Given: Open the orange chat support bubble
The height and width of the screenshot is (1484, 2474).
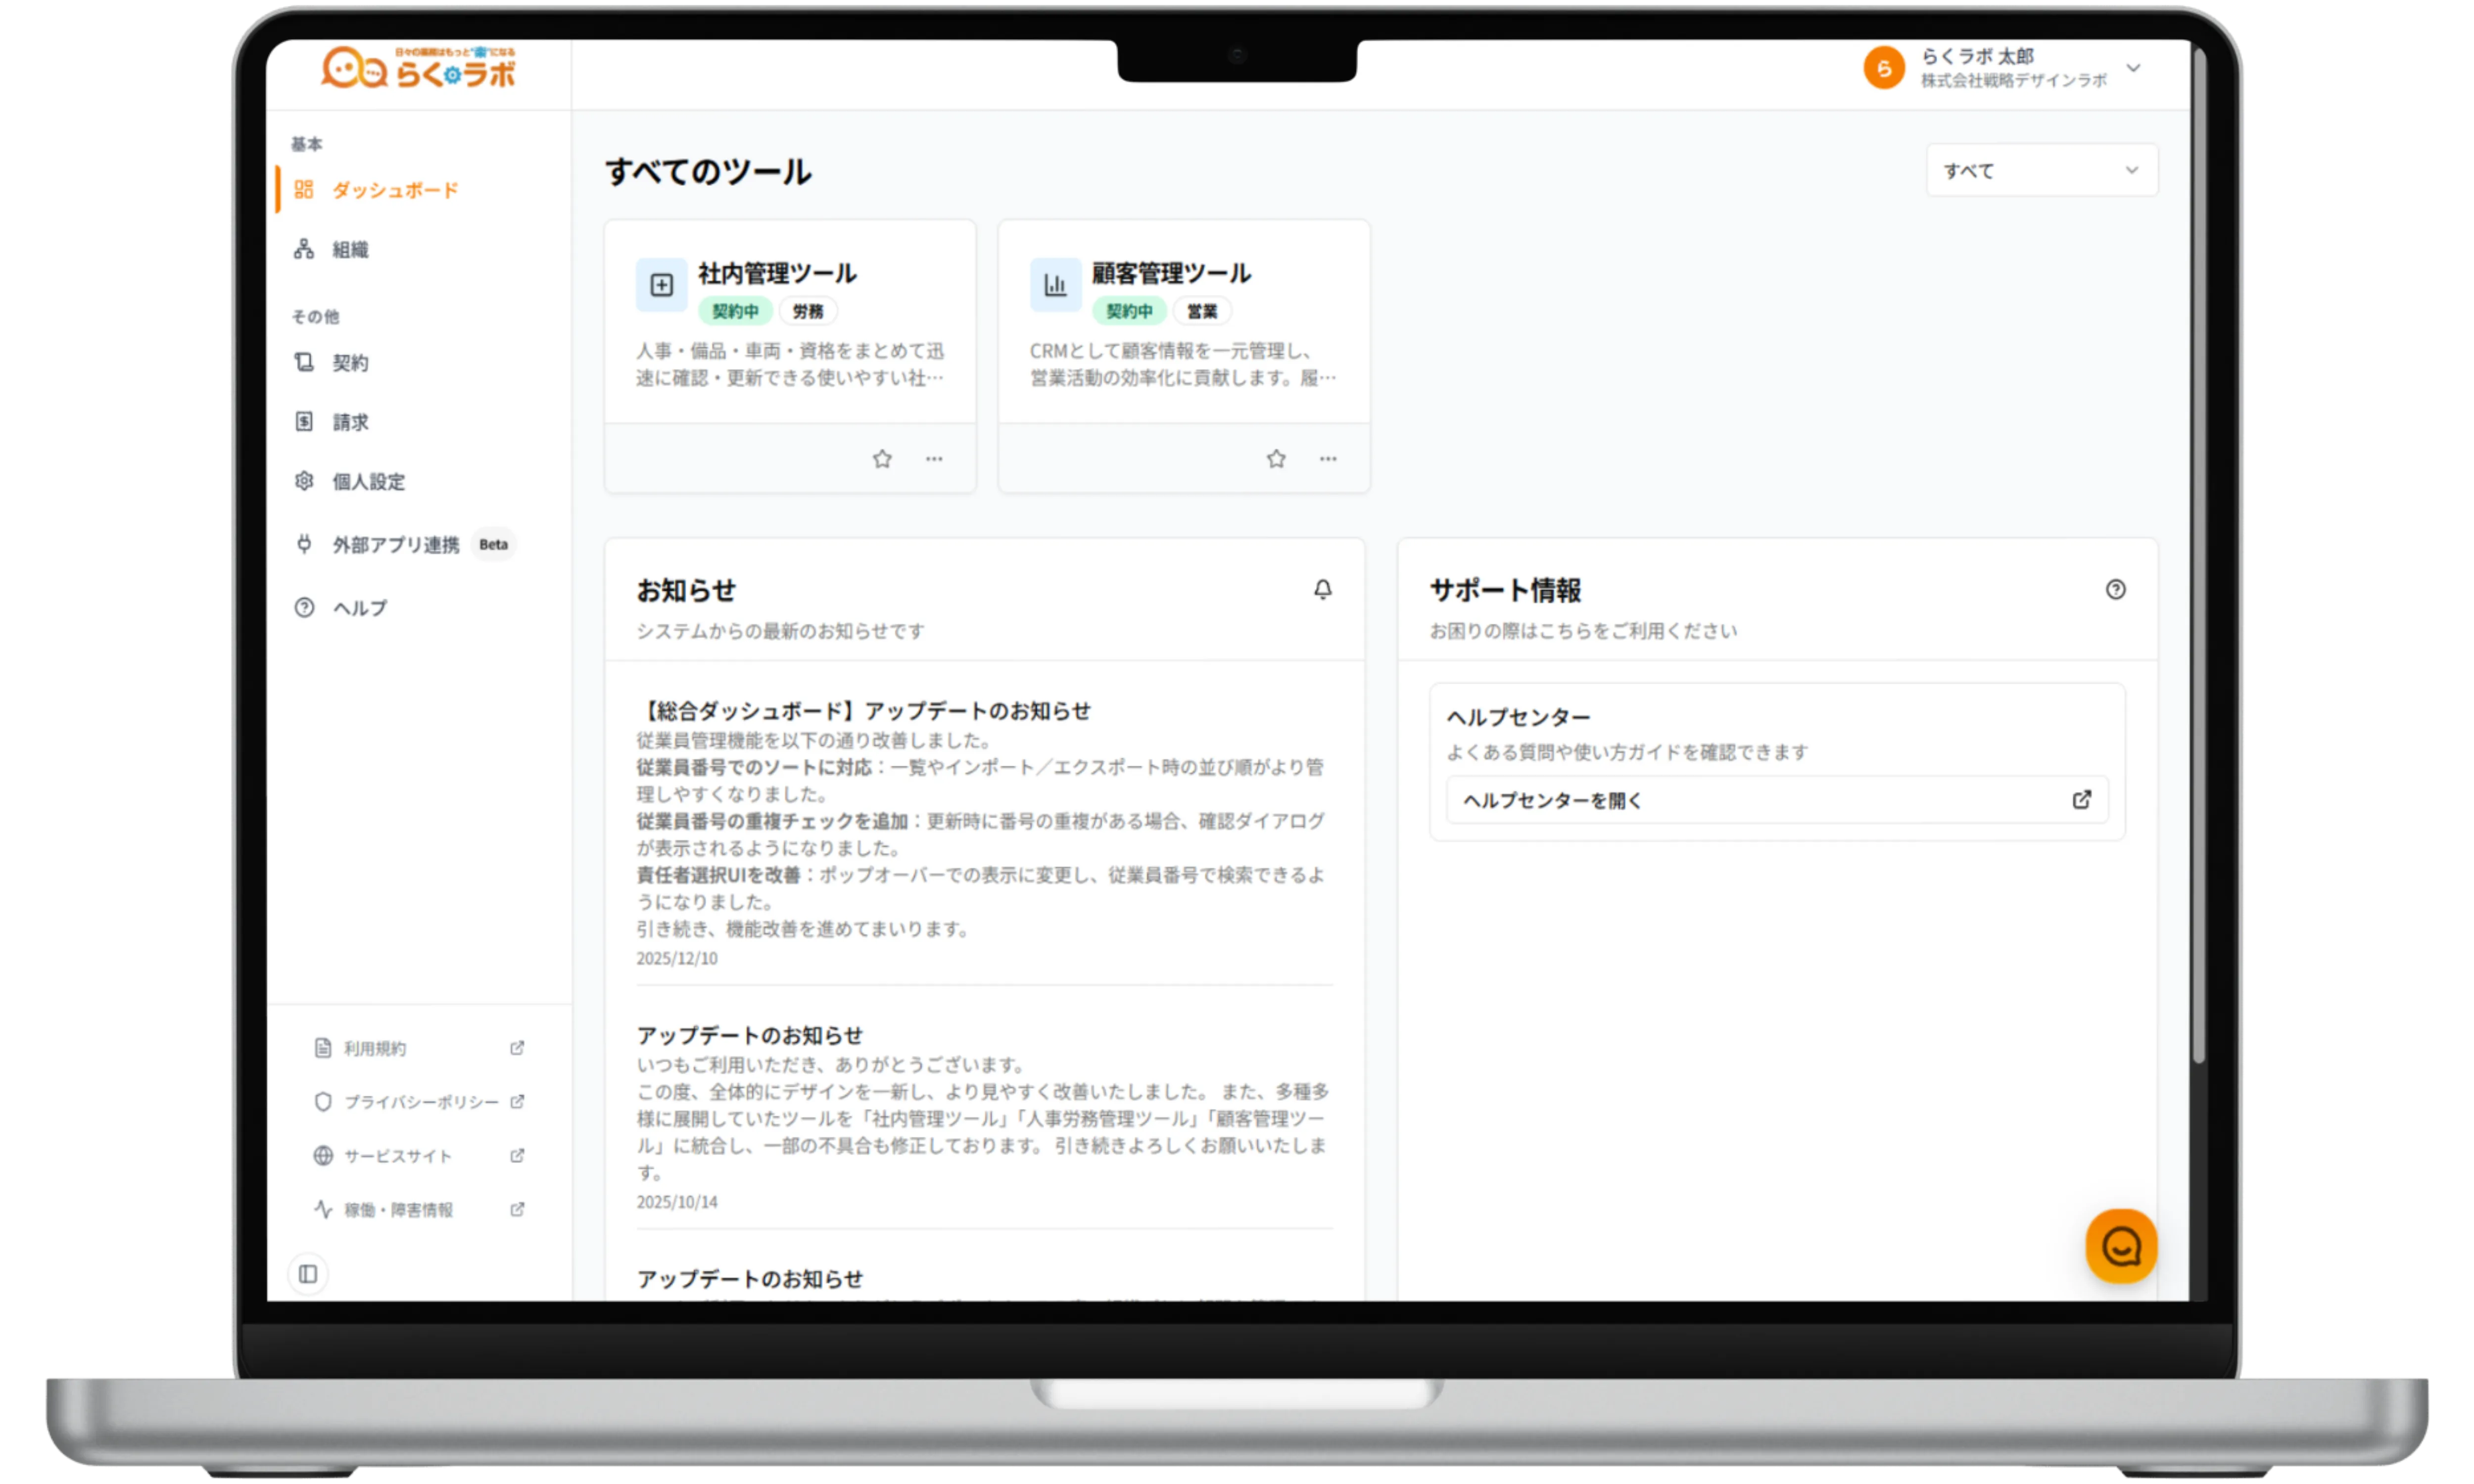Looking at the screenshot, I should coord(2121,1246).
